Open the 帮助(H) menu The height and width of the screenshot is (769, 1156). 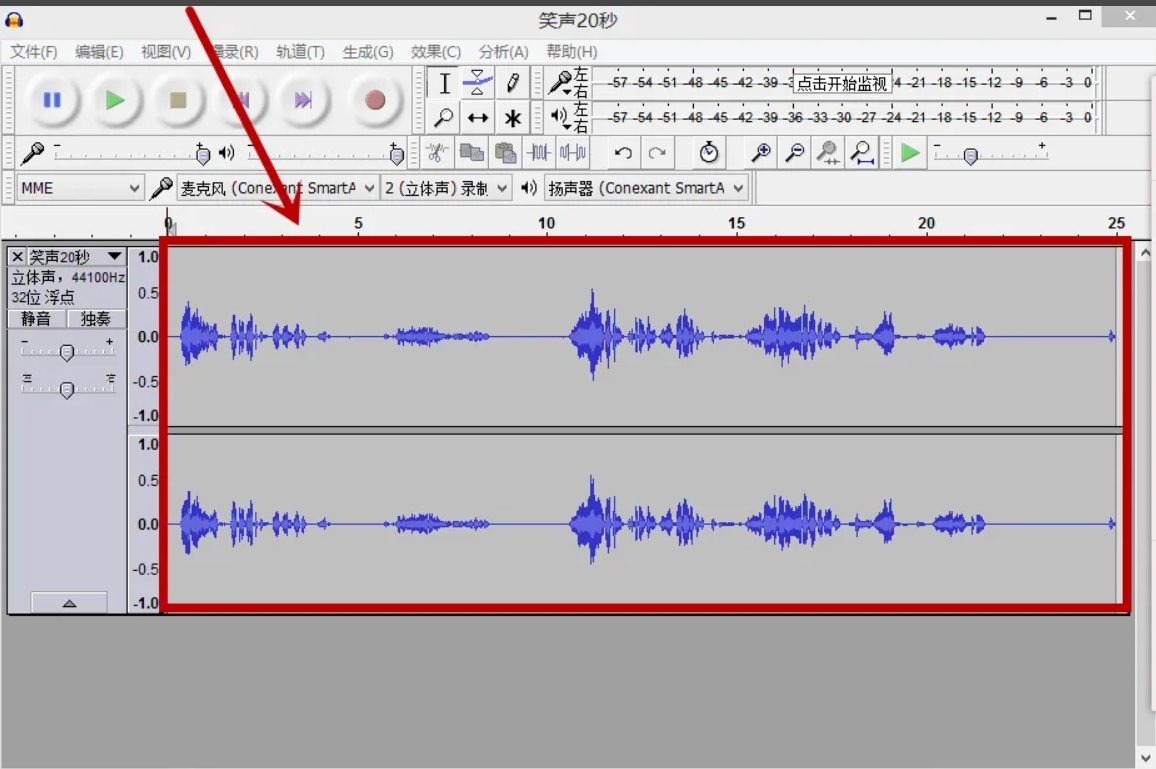point(571,52)
